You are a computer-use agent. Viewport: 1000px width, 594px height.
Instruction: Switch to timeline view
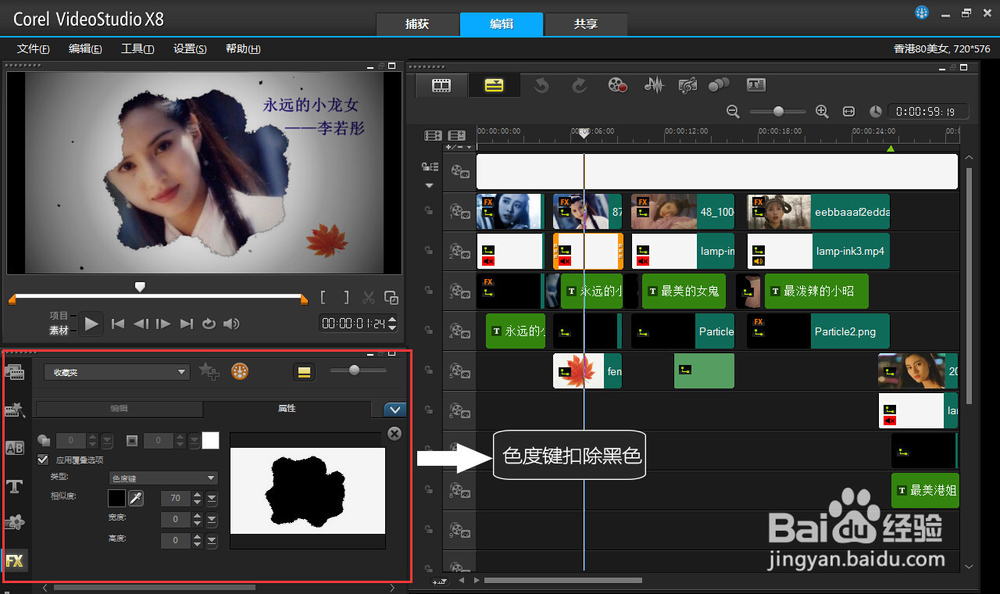click(494, 85)
